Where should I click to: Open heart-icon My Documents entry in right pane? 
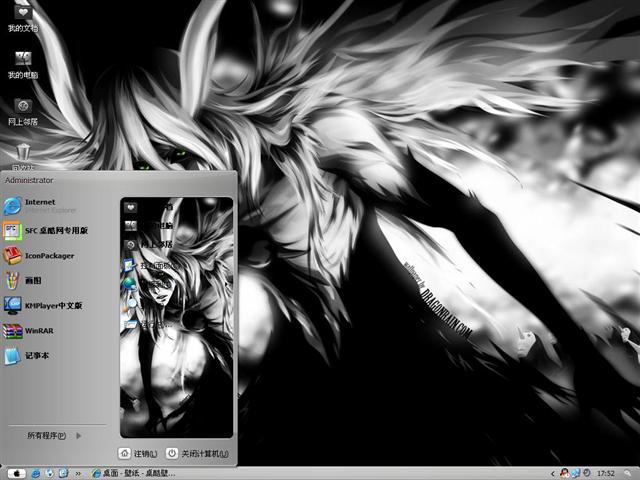(149, 207)
